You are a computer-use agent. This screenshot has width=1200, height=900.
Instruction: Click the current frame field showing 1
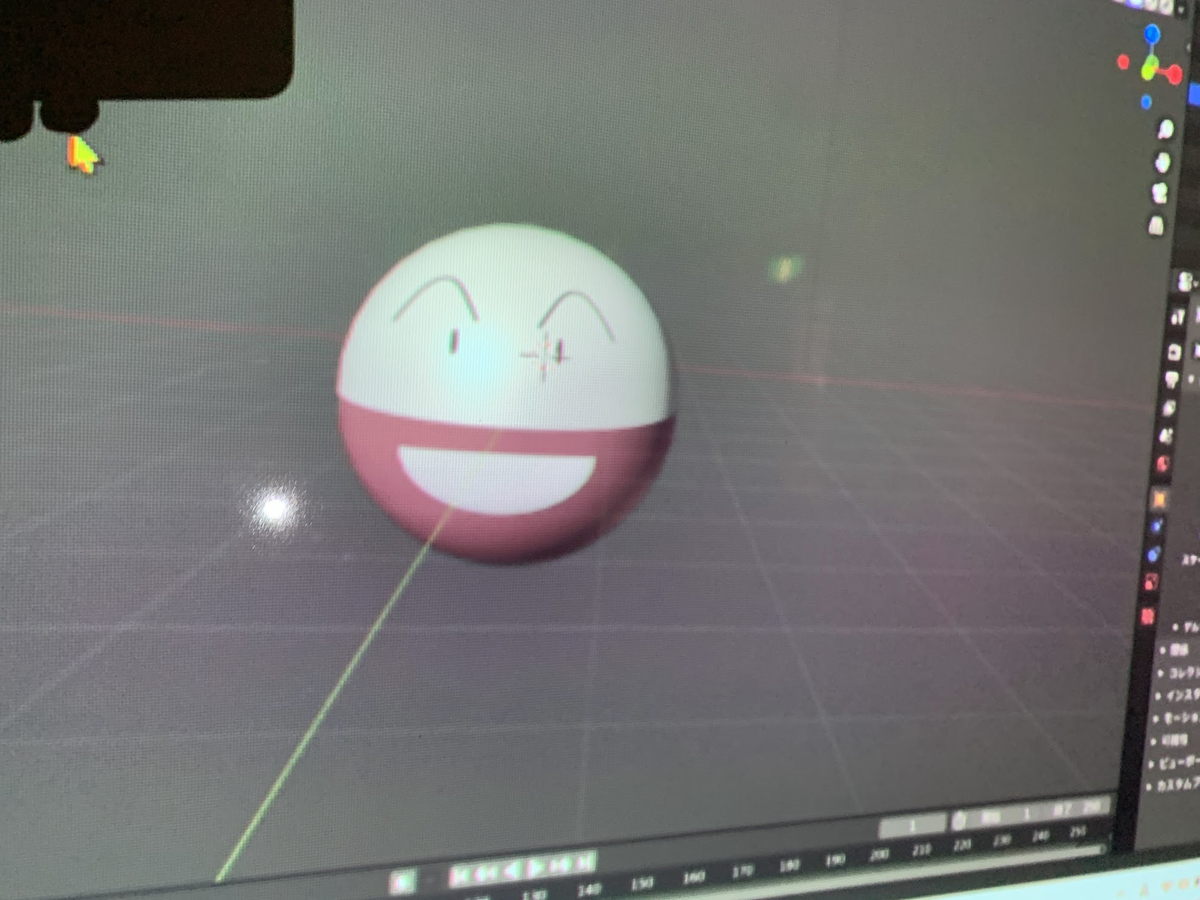pyautogui.click(x=913, y=826)
